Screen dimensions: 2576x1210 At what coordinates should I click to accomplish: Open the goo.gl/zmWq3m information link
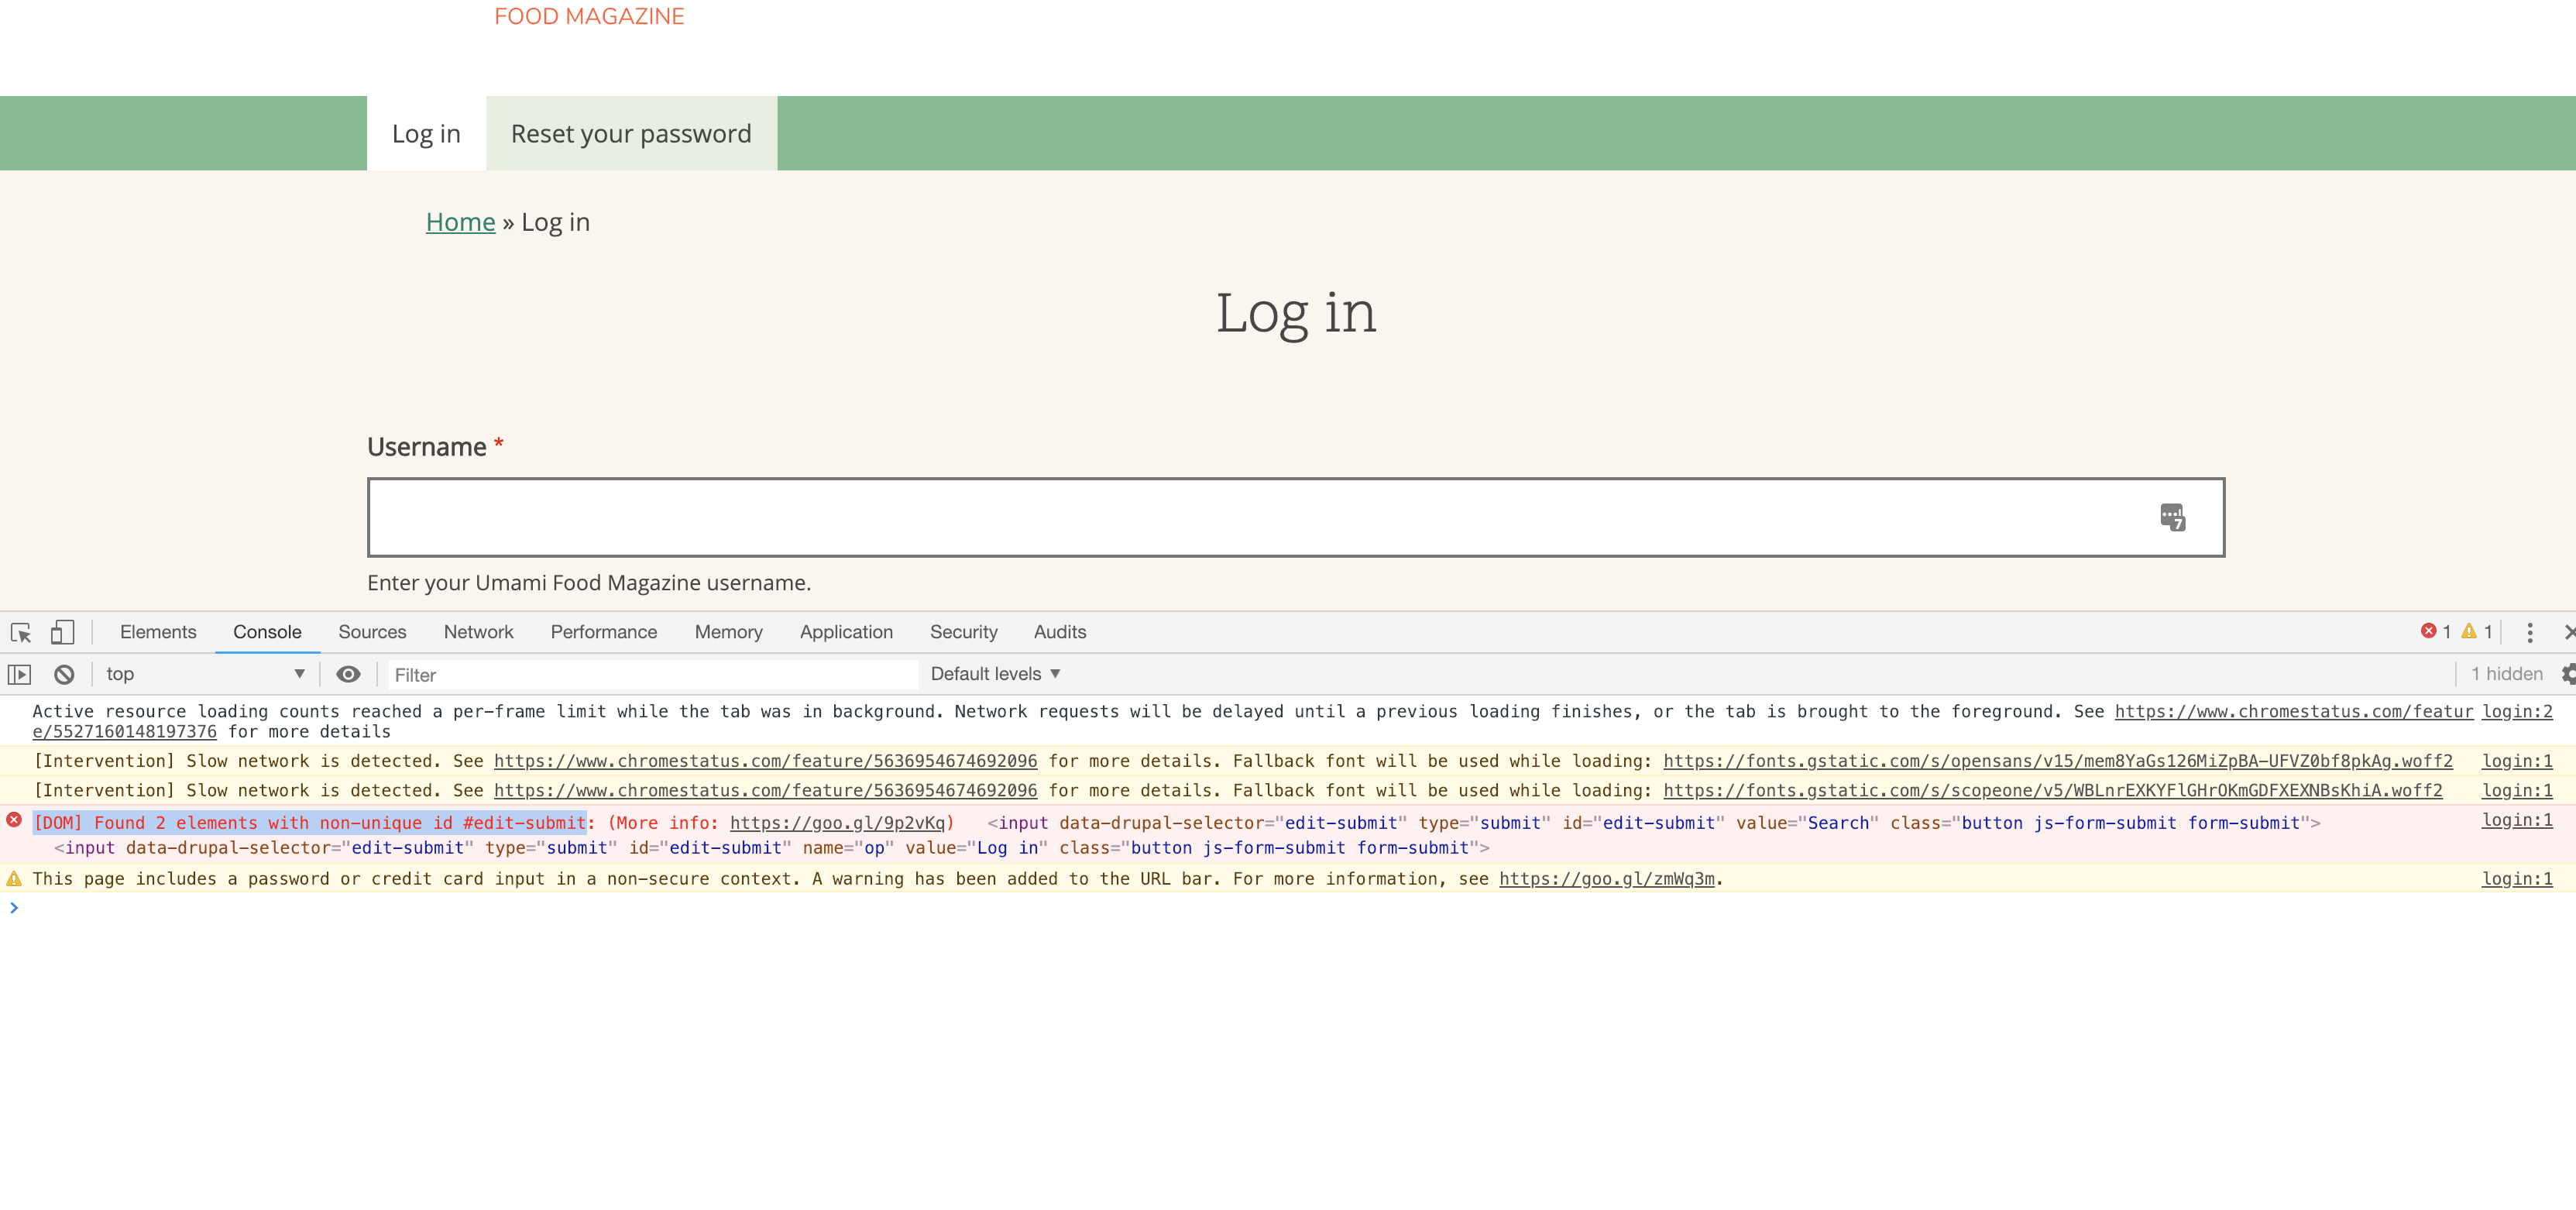click(1606, 879)
